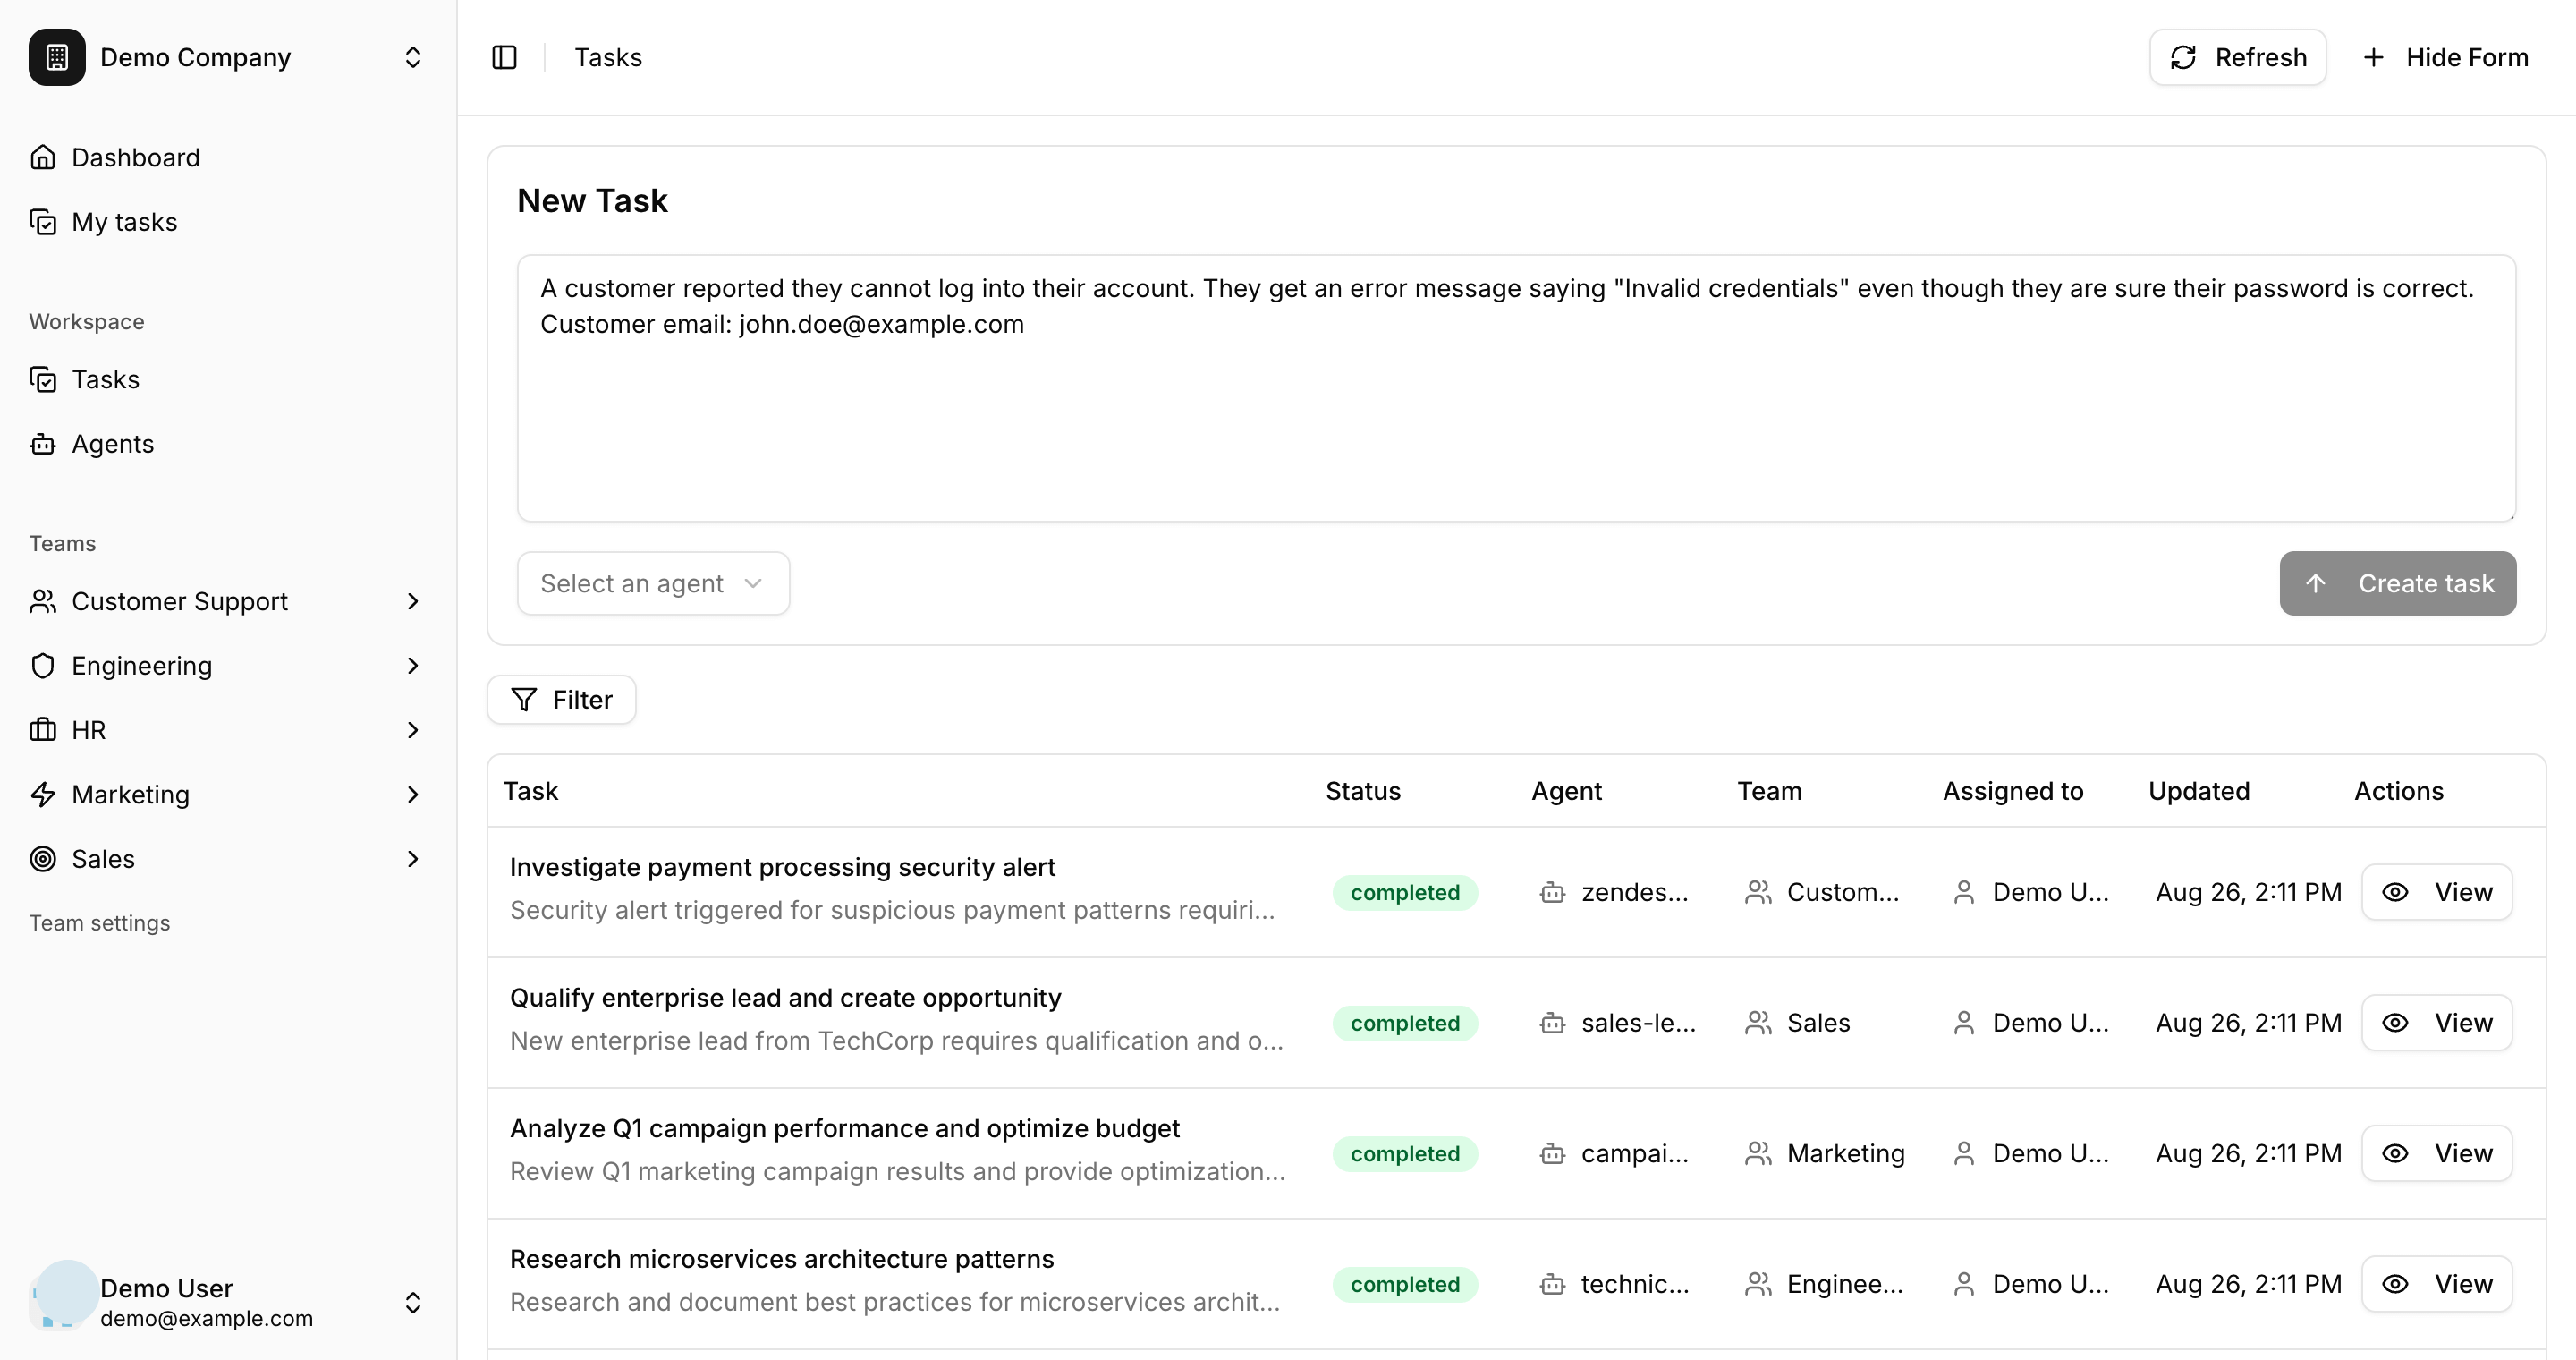Open the Select an agent dropdown
This screenshot has height=1360, width=2576.
[x=653, y=583]
